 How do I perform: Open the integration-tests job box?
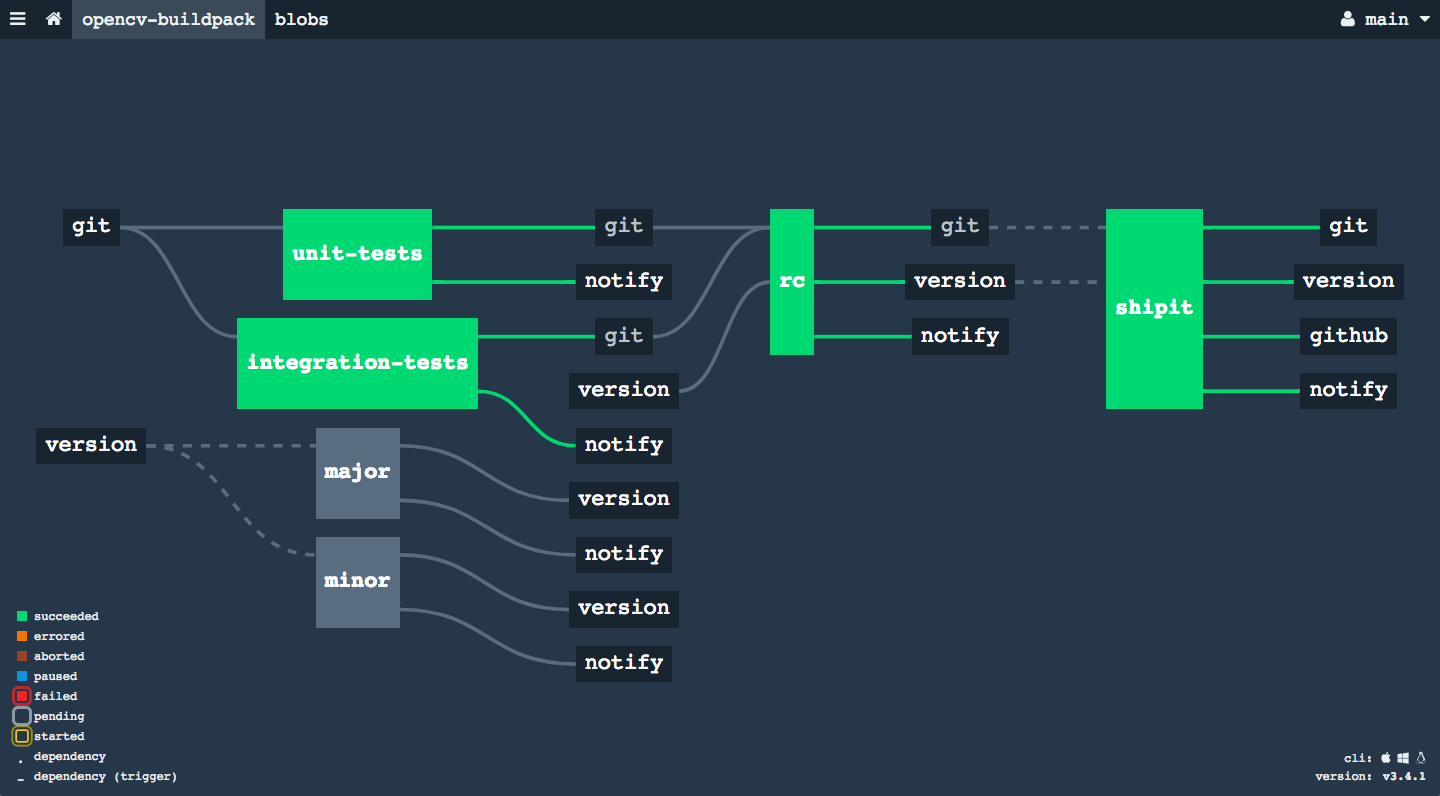pos(357,363)
